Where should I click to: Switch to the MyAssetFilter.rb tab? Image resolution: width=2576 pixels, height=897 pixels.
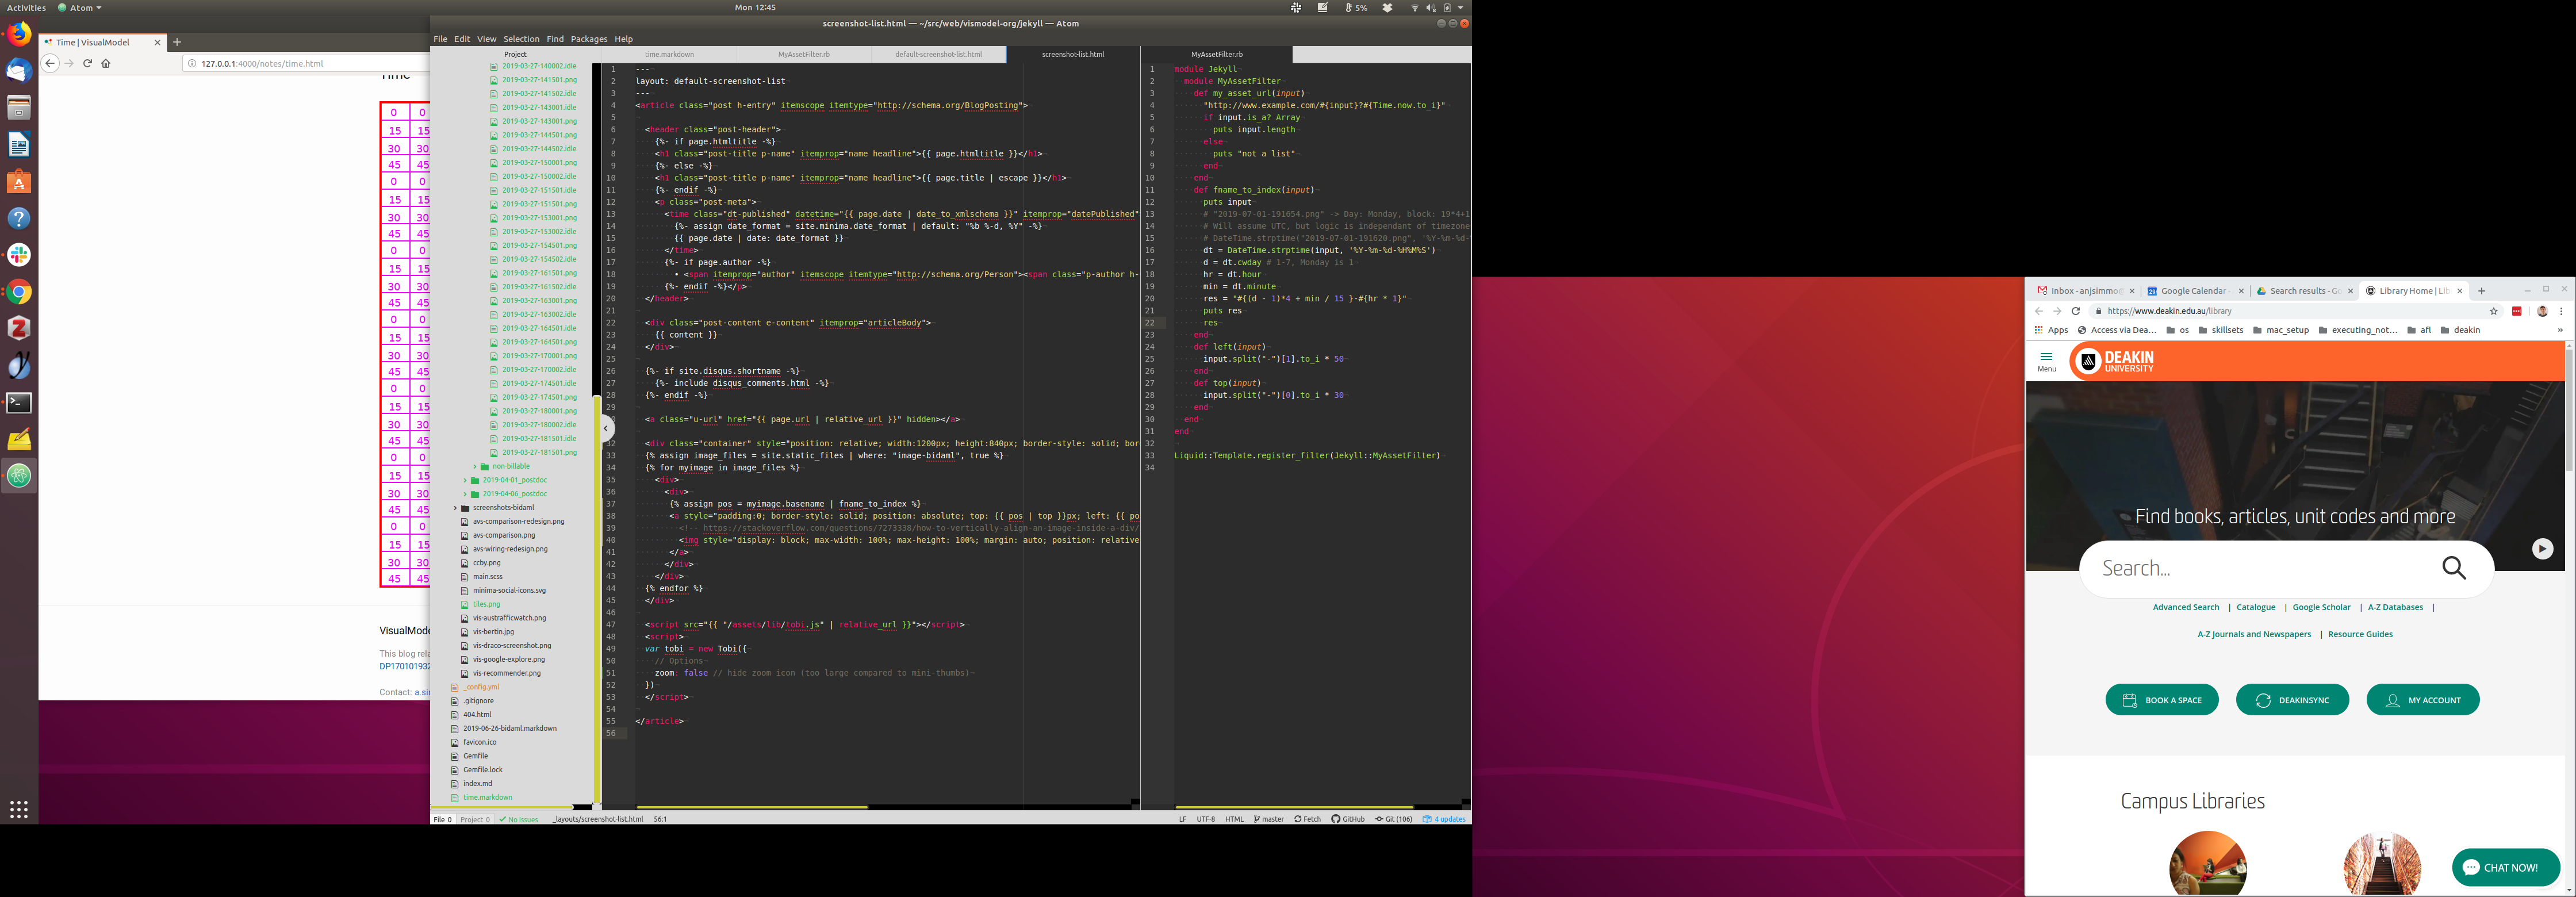(x=803, y=54)
